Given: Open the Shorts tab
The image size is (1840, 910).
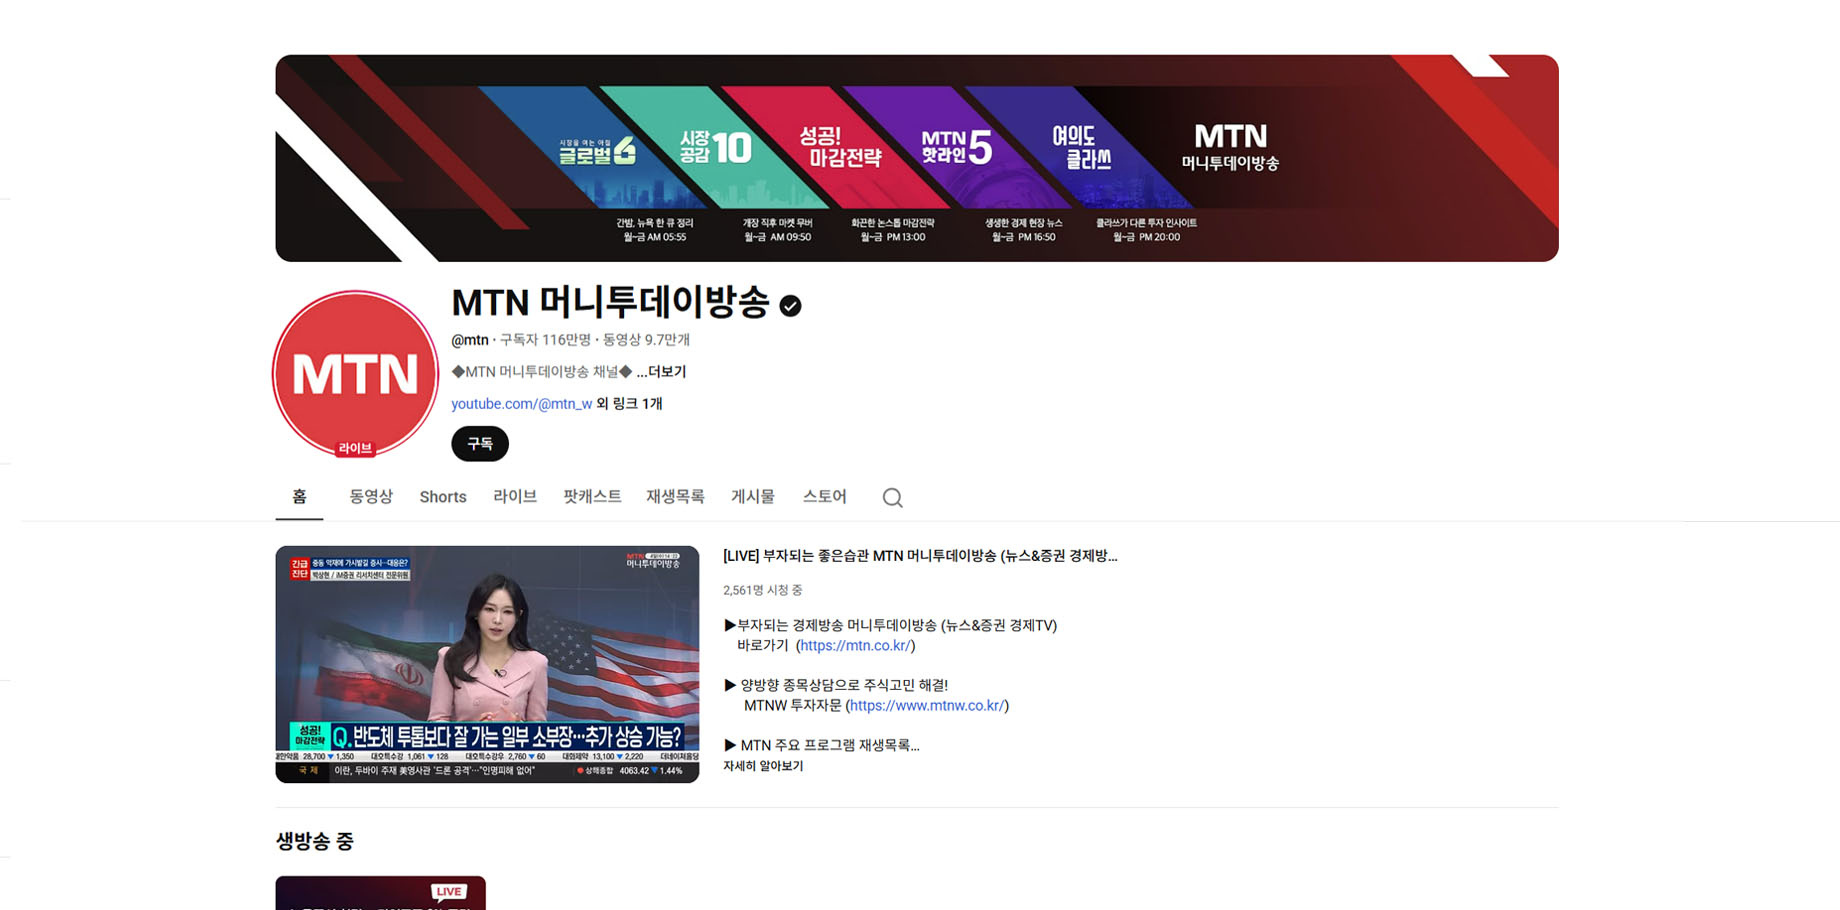Looking at the screenshot, I should 443,497.
